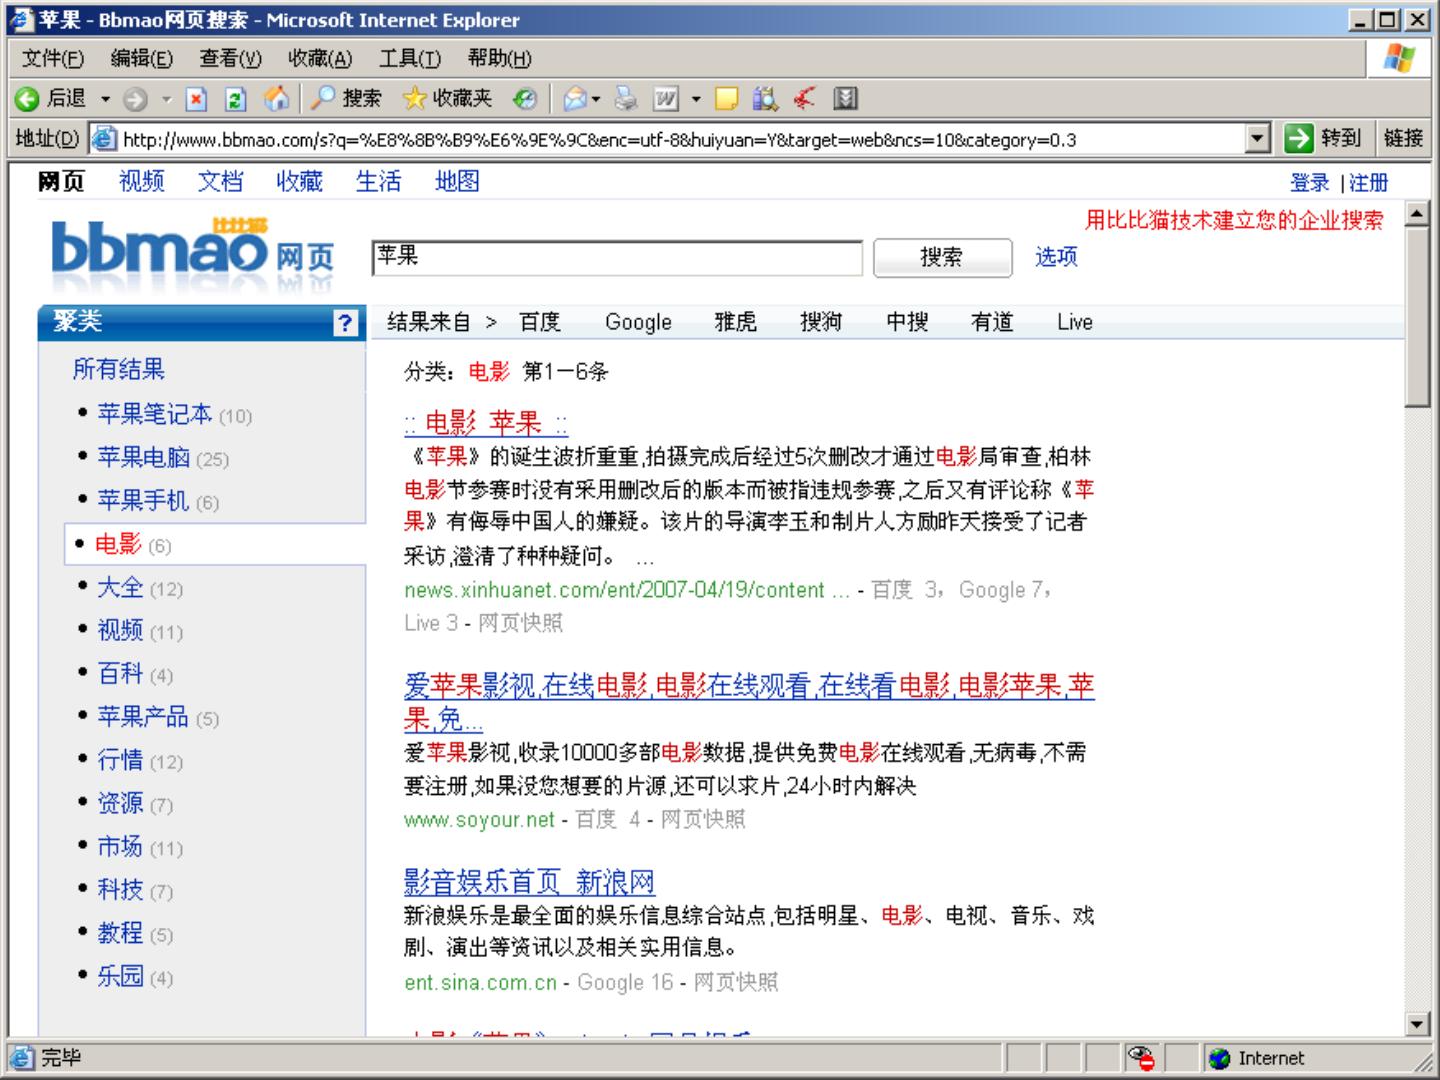
Task: Open the 工具 (Tools) menu
Action: pyautogui.click(x=409, y=58)
